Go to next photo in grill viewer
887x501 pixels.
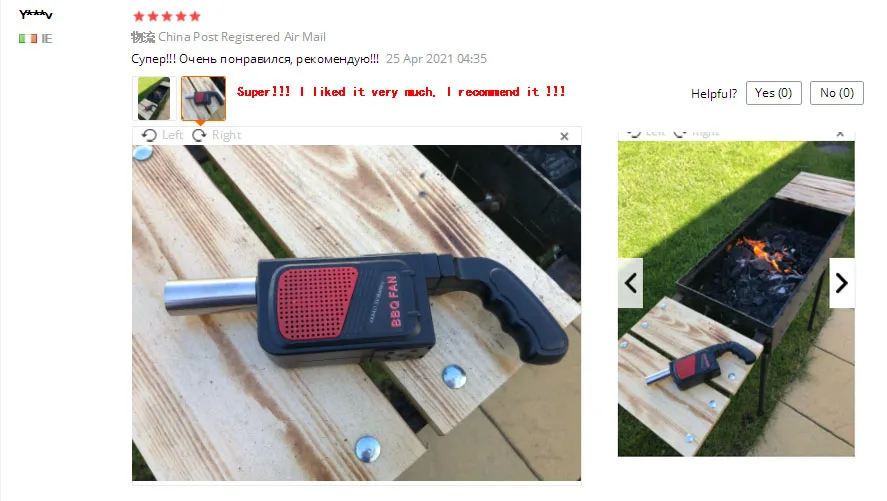click(842, 283)
